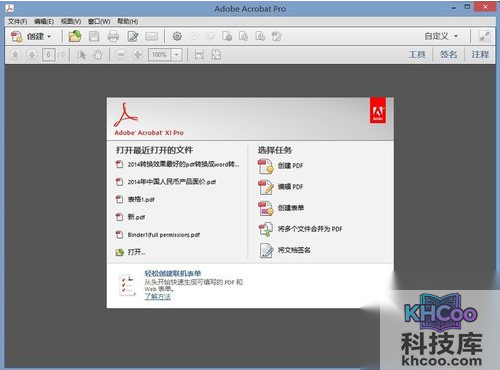Open recent file starting with 2014转换效果最好的pdf
The image size is (500, 370).
point(183,164)
